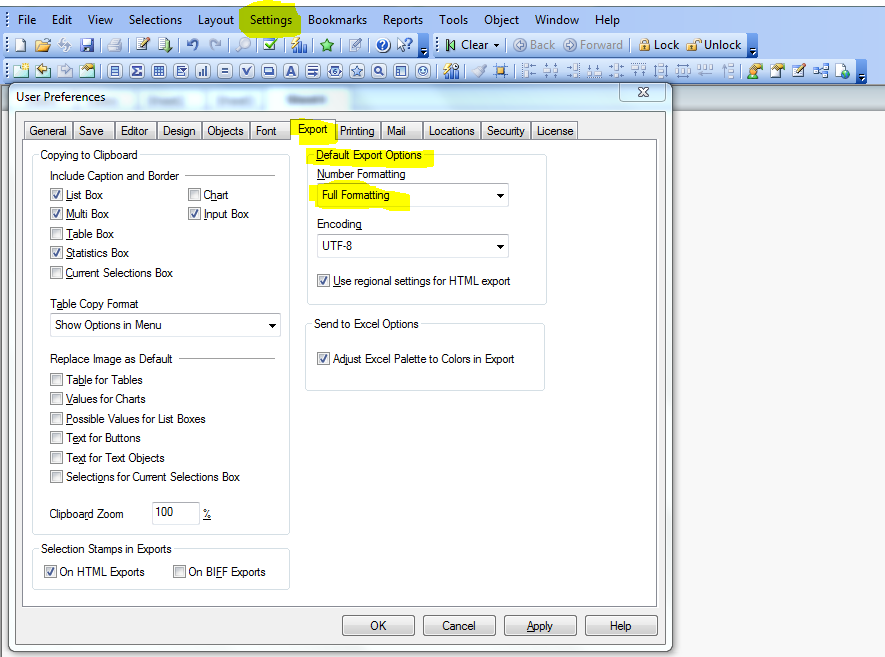Click the Create Bookmark Object star icon
Screen dimensions: 885x657
tap(357, 71)
